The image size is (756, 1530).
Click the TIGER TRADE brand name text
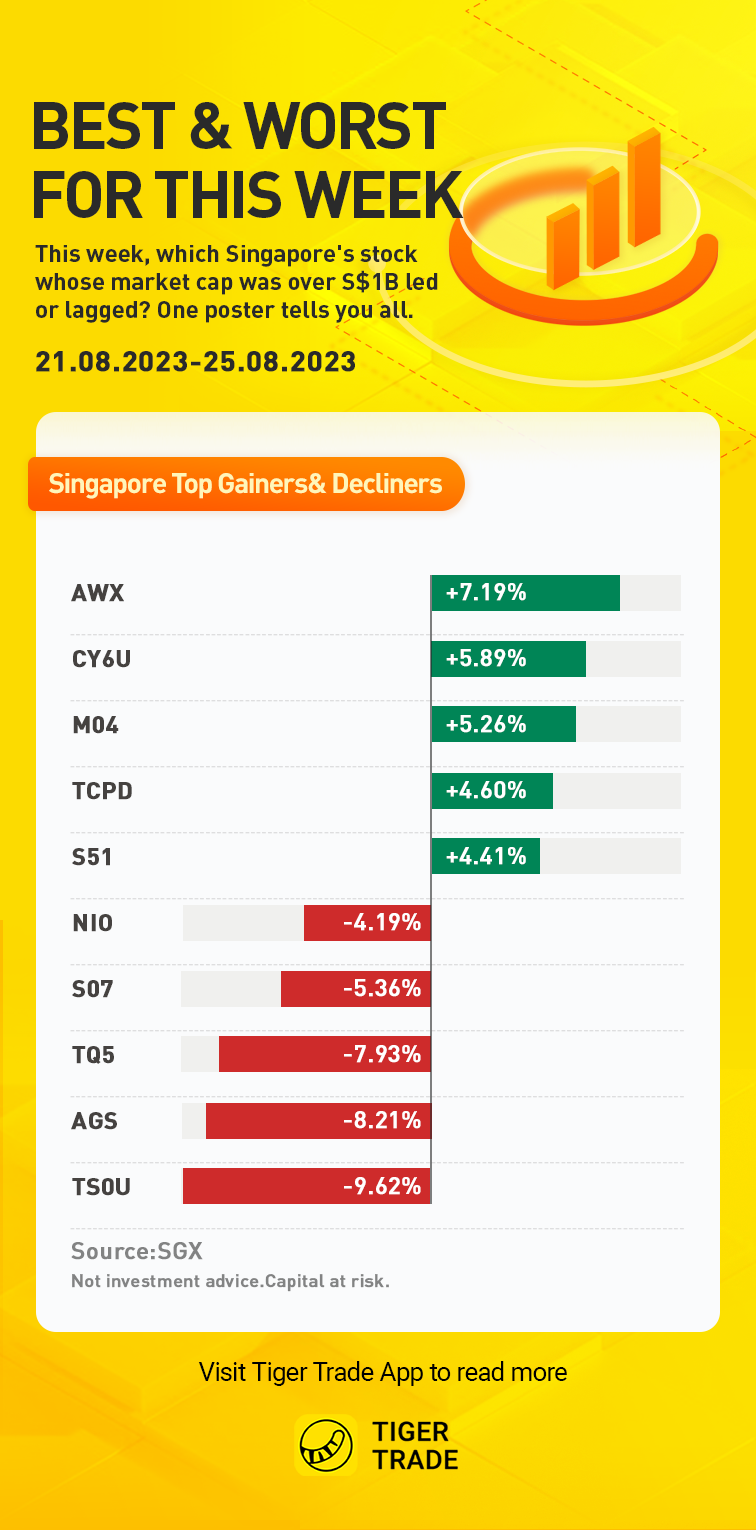pyautogui.click(x=415, y=1446)
